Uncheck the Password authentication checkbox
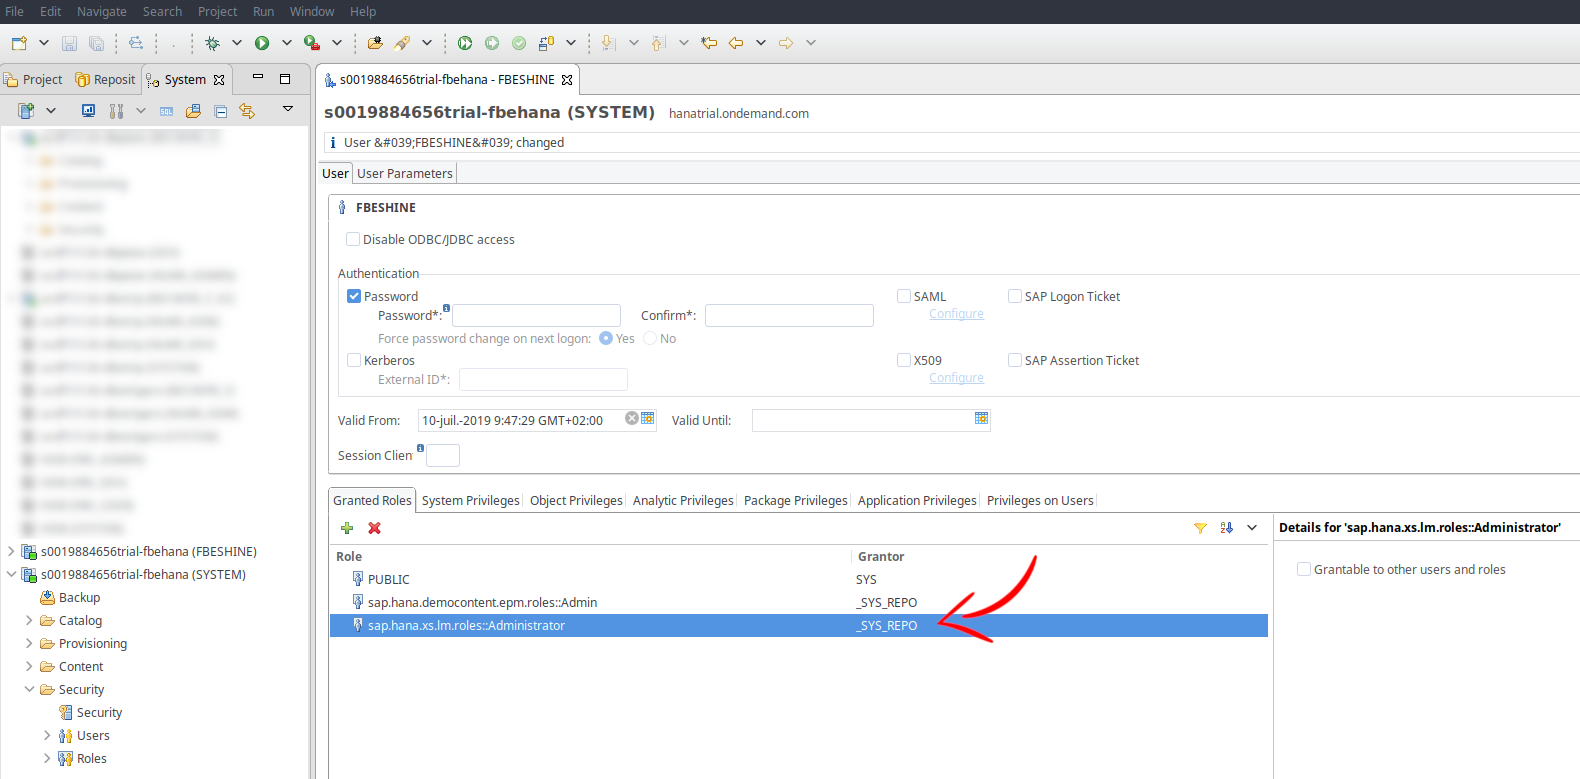 point(354,296)
